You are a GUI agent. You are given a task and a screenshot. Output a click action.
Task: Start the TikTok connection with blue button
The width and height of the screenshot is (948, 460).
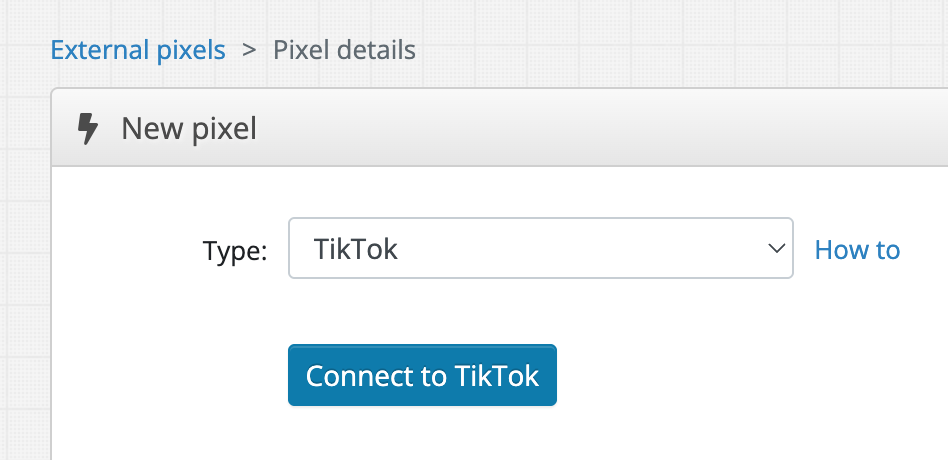(x=422, y=375)
